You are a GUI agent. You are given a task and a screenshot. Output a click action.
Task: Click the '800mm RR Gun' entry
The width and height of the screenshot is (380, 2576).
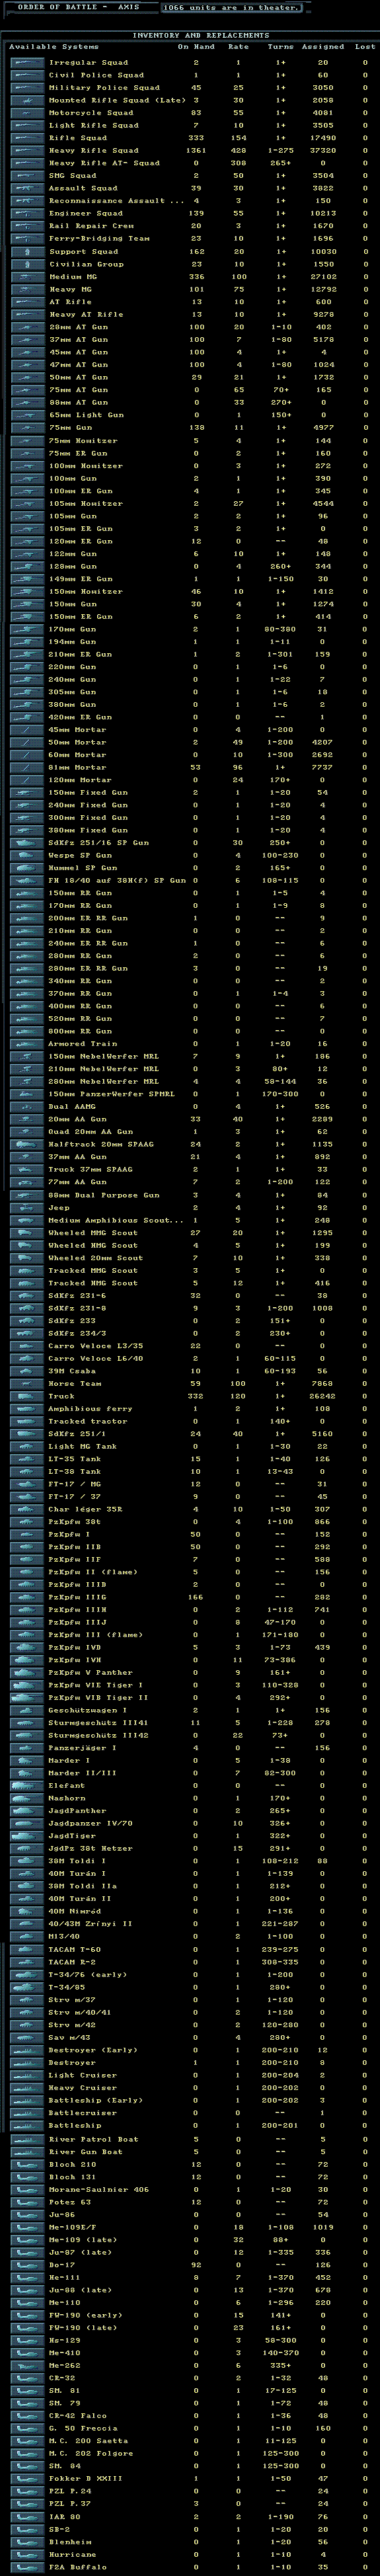tap(80, 1031)
